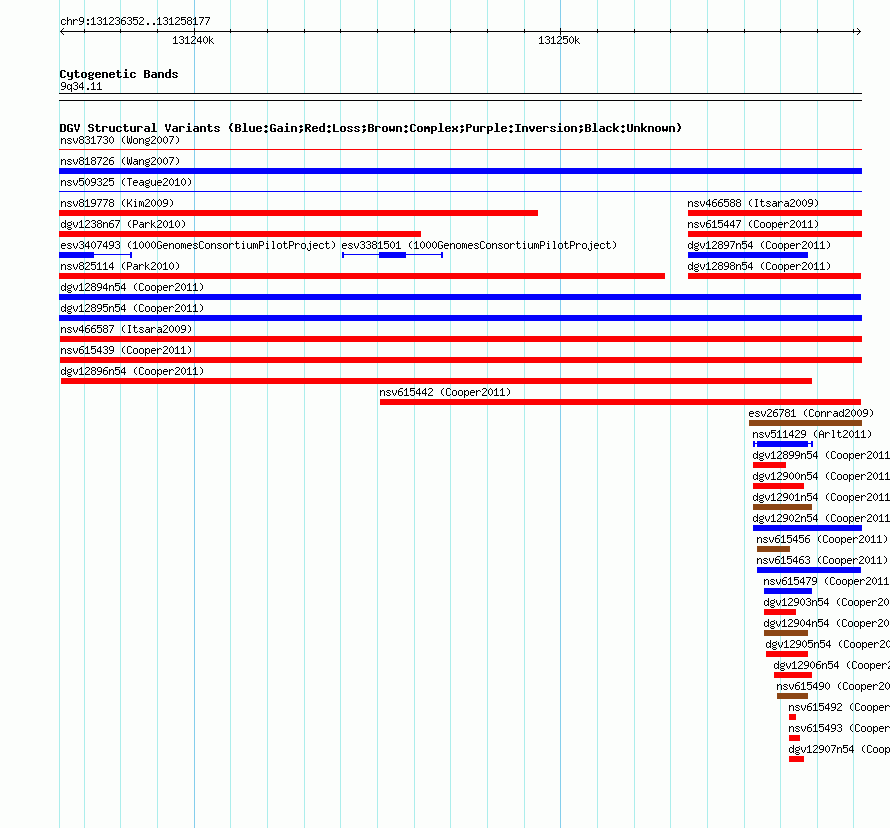890x828 pixels.
Task: Select the dgv12901n54 variant label
Action: coord(821,497)
